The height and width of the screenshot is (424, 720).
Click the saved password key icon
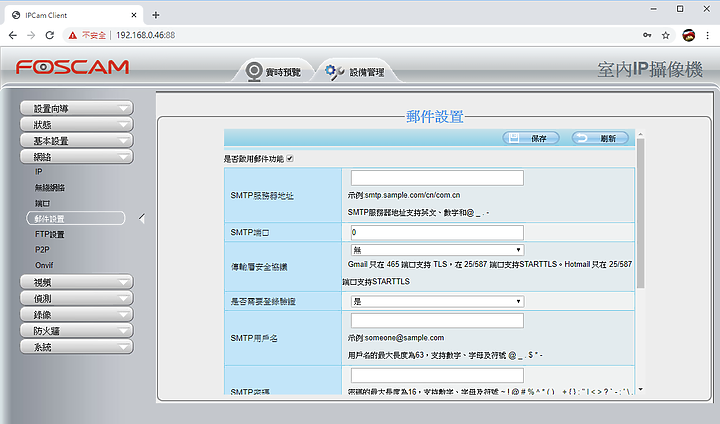(647, 35)
